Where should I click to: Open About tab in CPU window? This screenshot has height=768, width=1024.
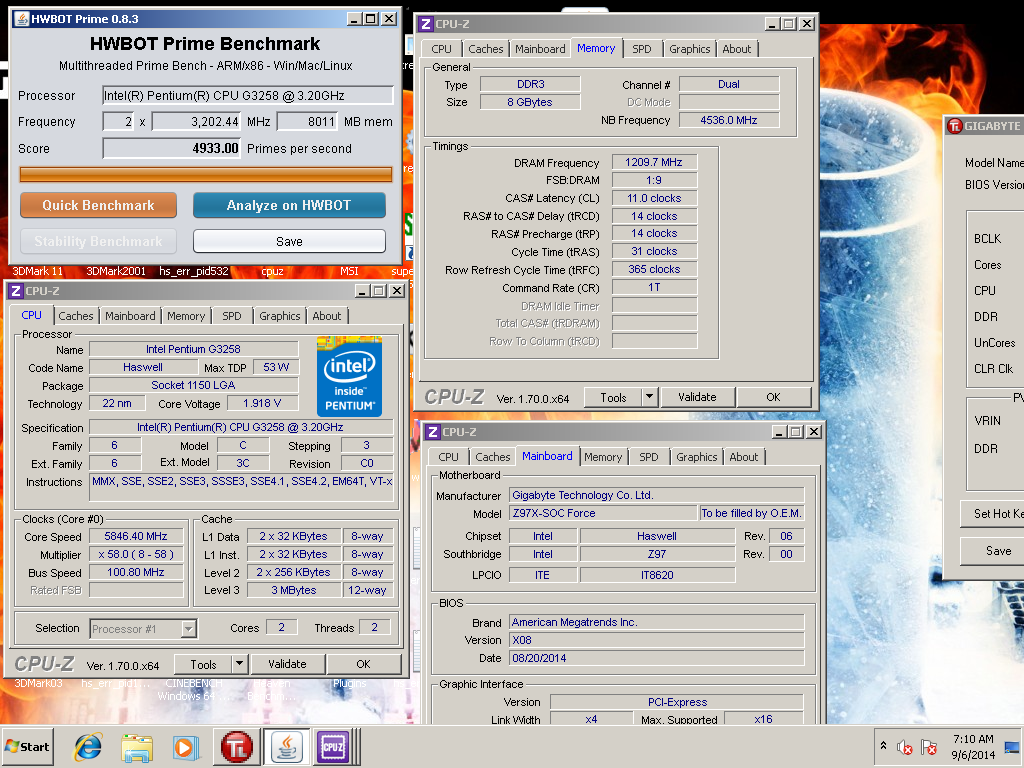tap(327, 316)
